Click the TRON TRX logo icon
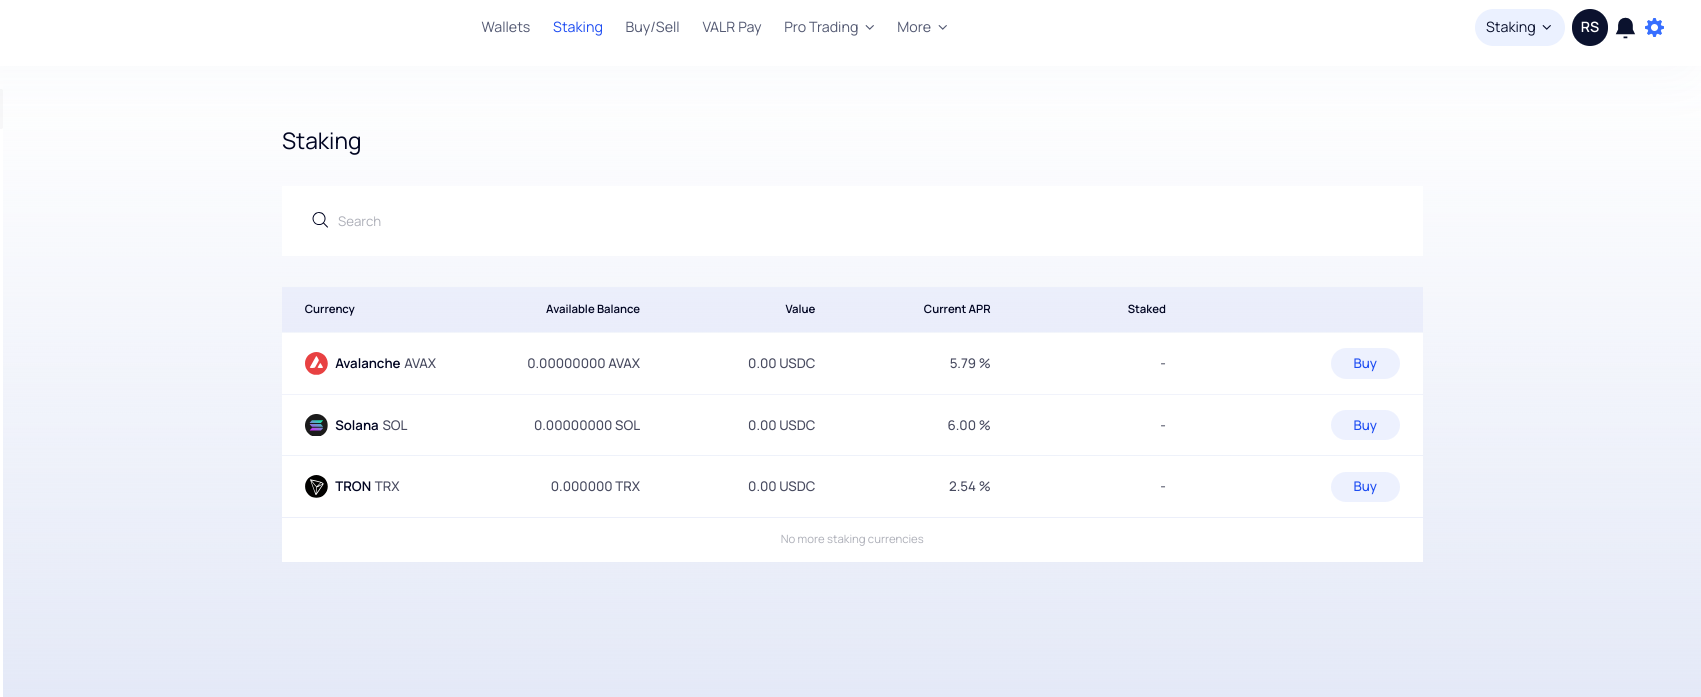1701x697 pixels. click(x=316, y=487)
